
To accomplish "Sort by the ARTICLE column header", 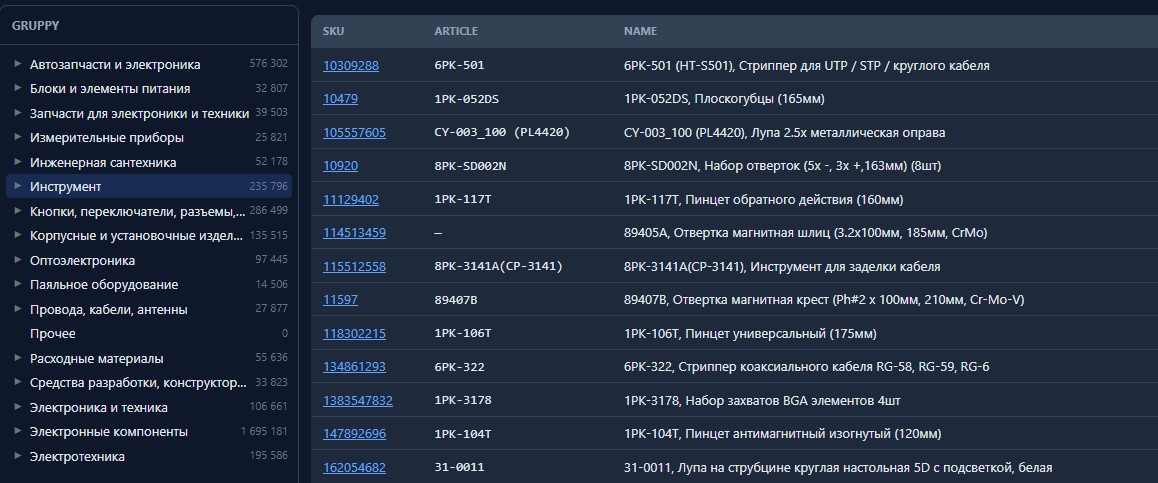I will click(x=456, y=32).
